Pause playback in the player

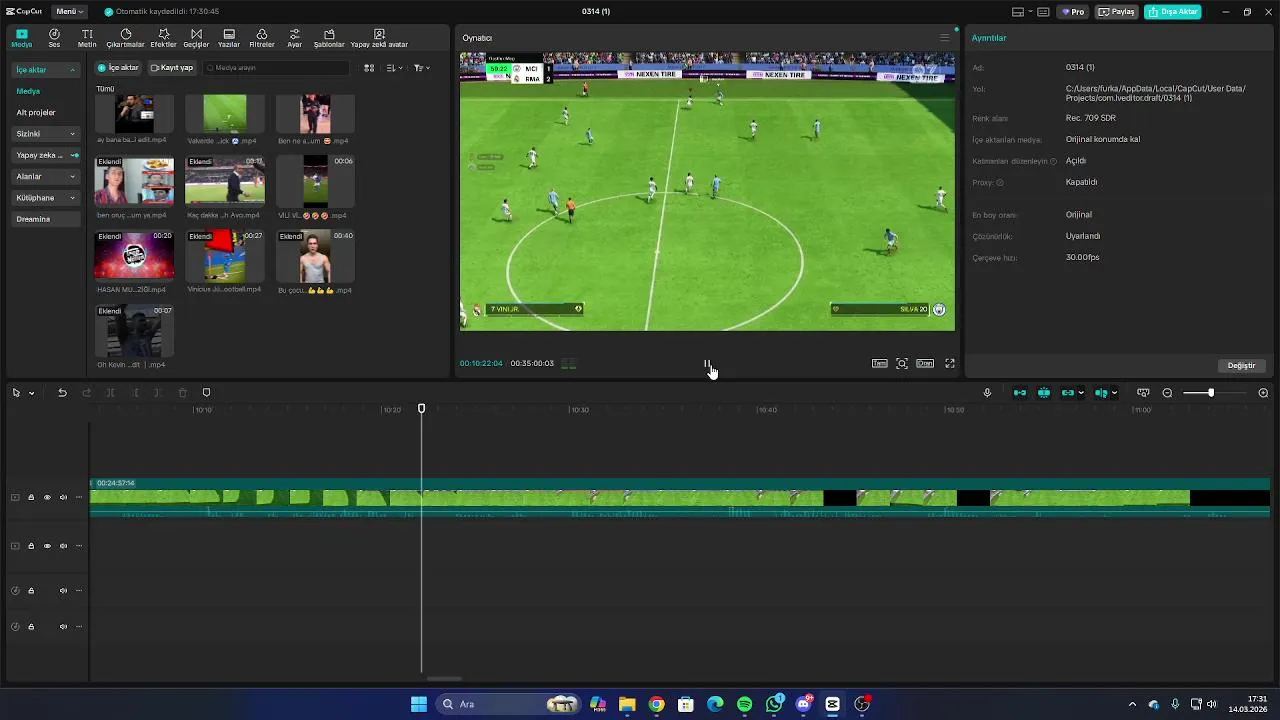(x=707, y=364)
